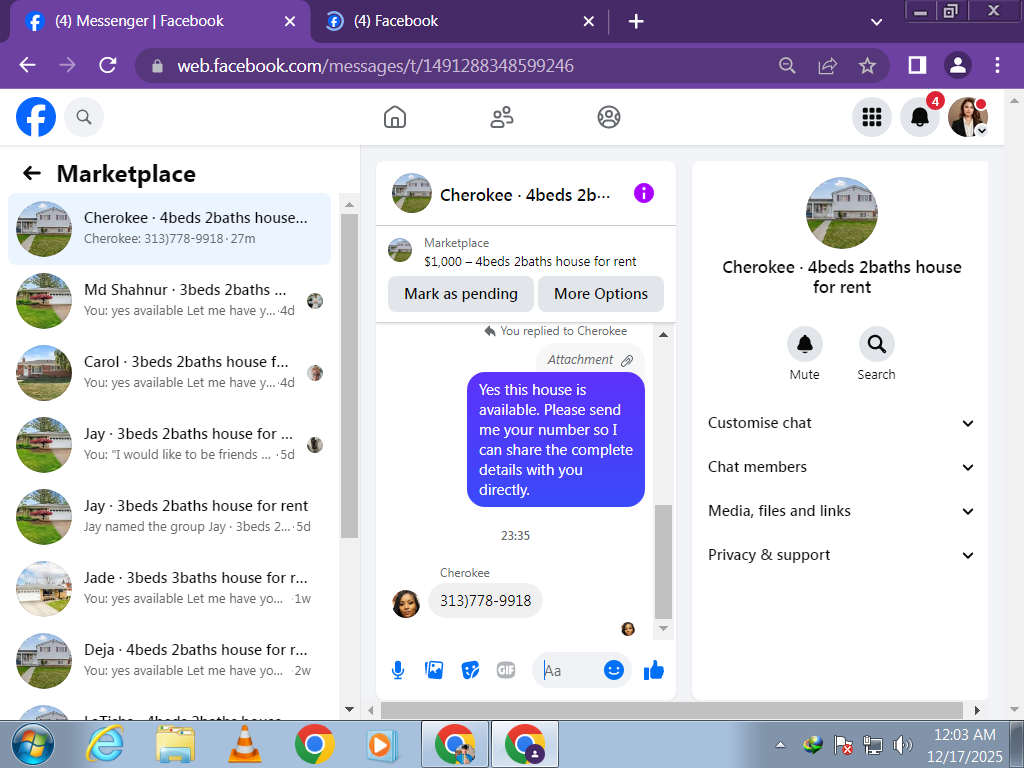Open the purple conversation info icon
Screen dimensions: 1024x768
tap(643, 193)
